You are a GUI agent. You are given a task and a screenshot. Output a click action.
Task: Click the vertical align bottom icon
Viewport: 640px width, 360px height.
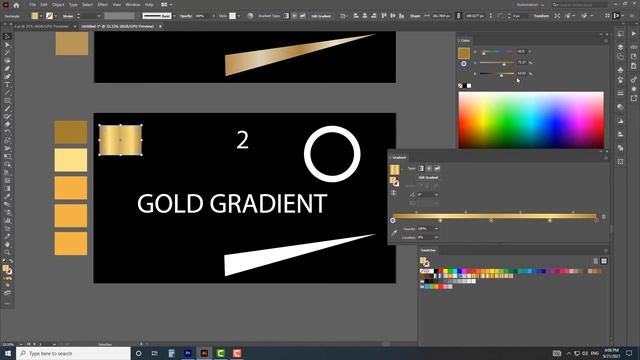[402, 16]
